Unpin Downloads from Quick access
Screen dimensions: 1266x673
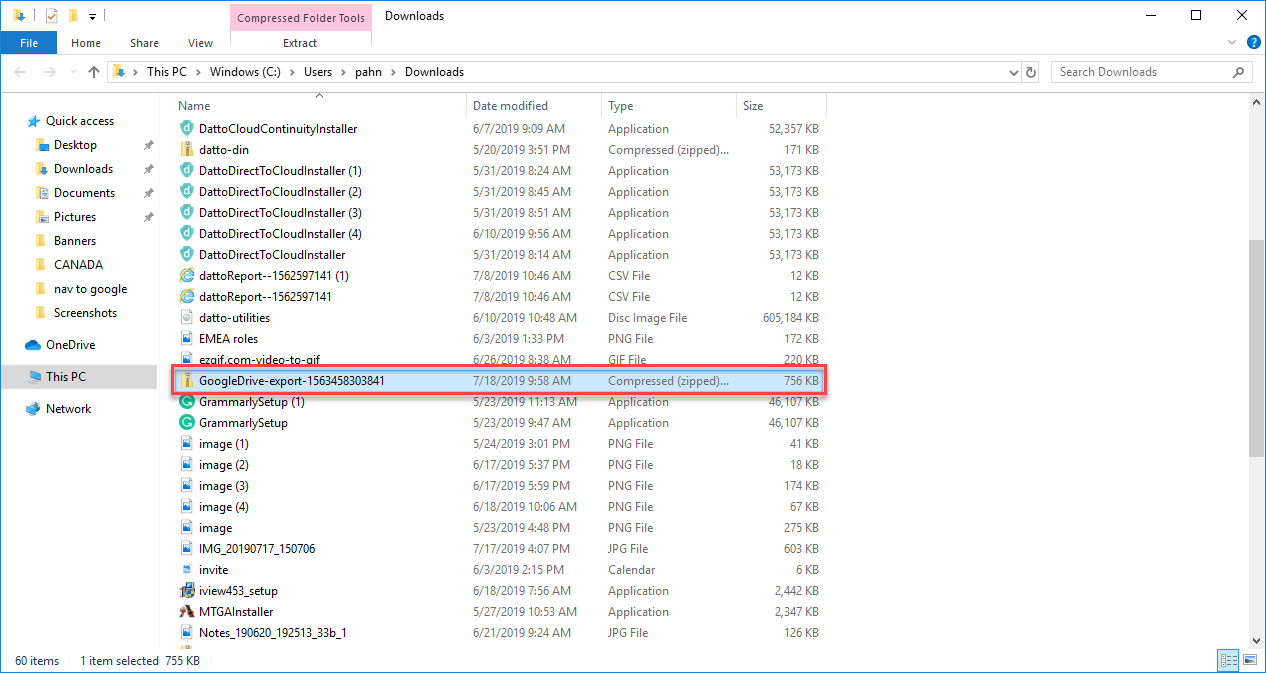point(148,169)
